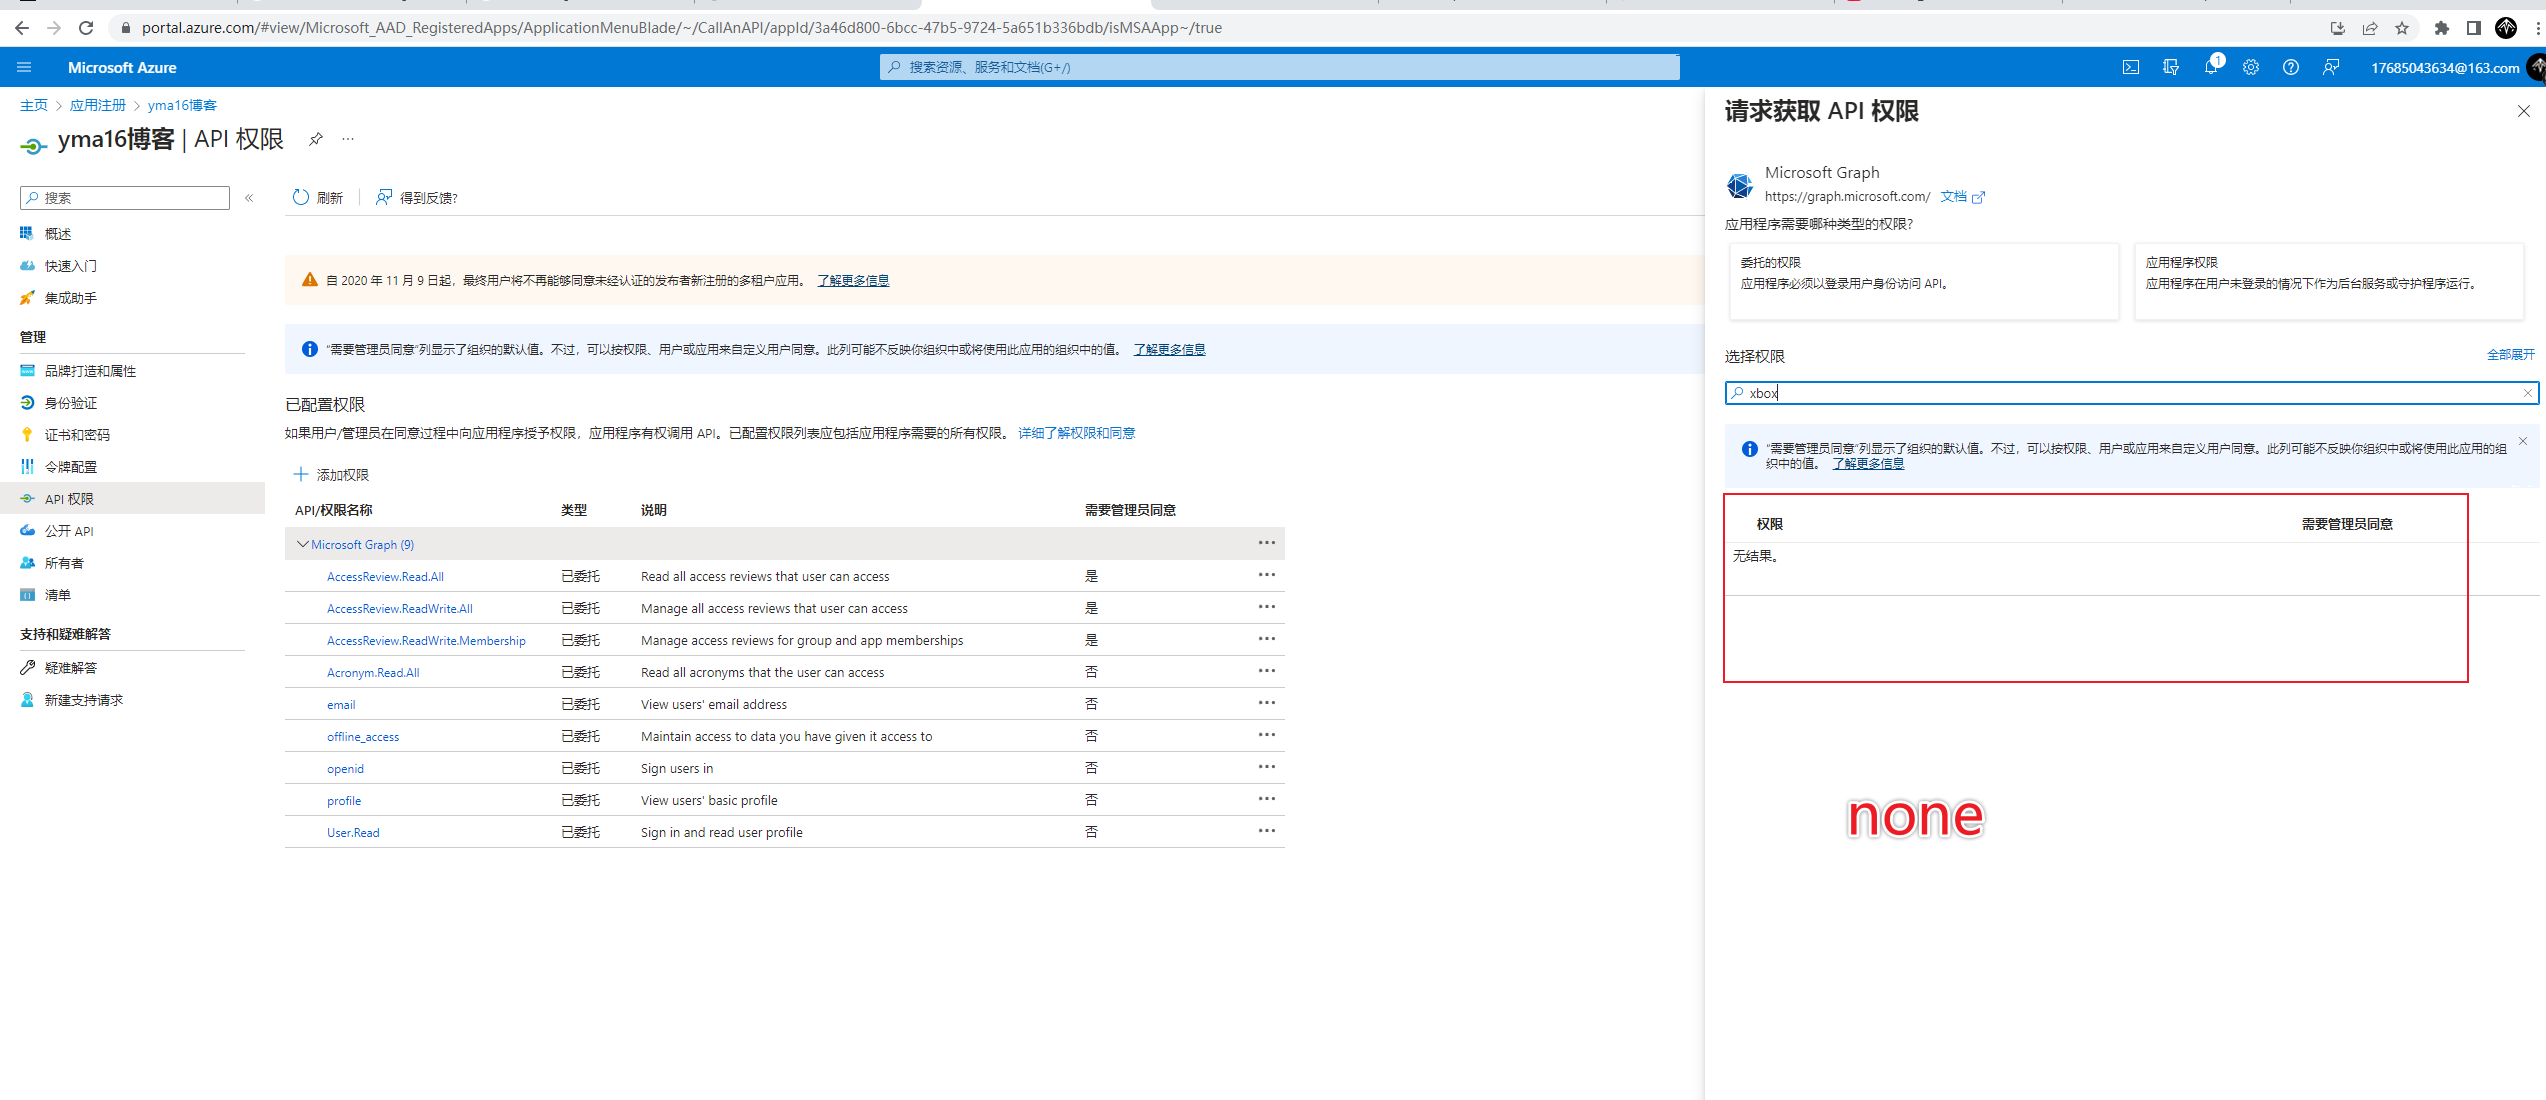Open 新建支持请求 in the left menu

(84, 700)
